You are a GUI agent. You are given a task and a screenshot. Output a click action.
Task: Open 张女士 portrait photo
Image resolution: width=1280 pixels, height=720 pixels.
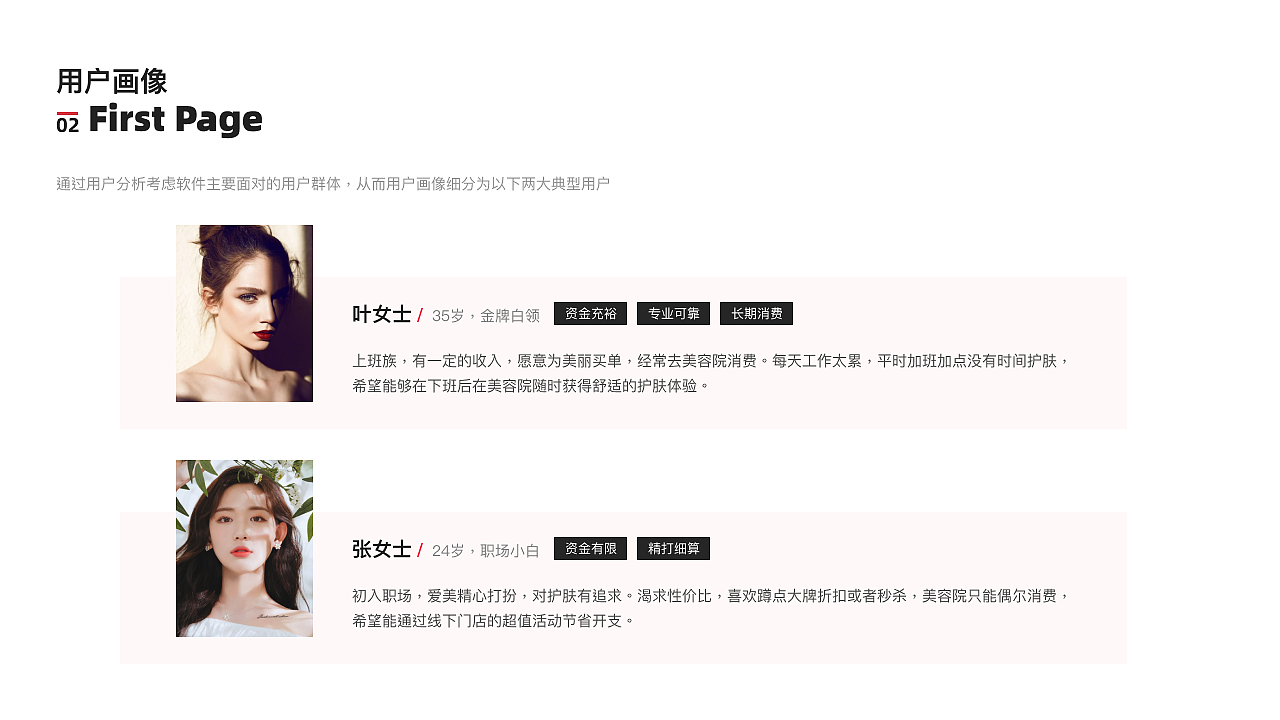click(x=244, y=548)
